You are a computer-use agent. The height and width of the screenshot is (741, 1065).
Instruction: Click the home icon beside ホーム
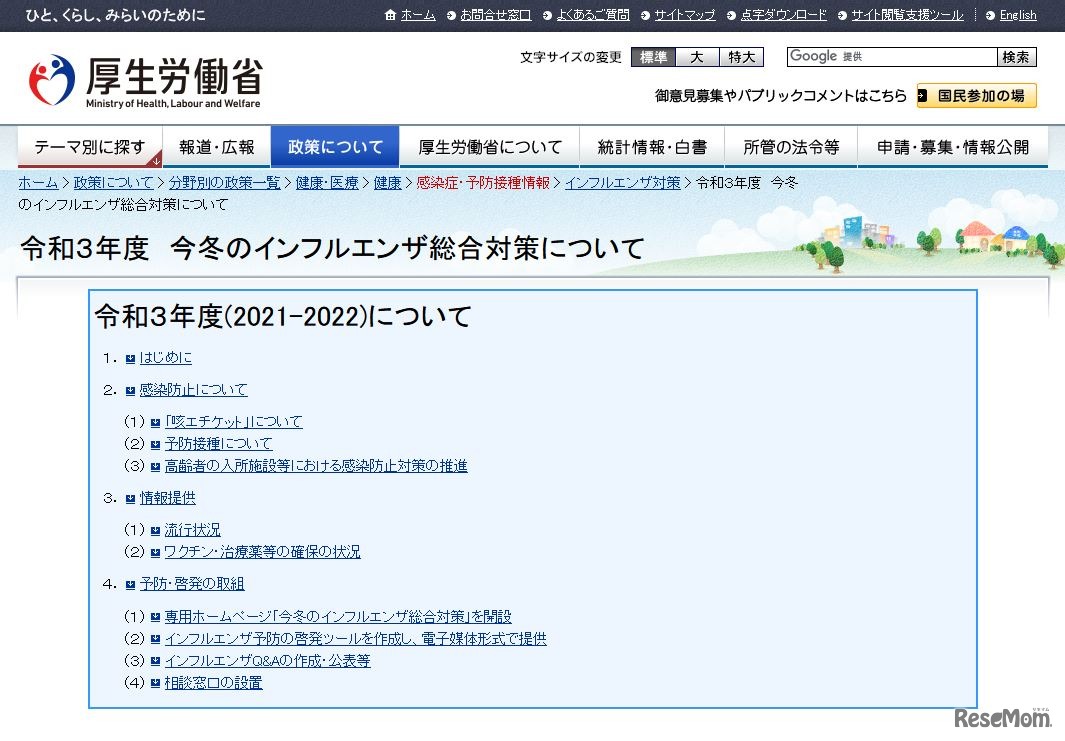click(x=390, y=15)
